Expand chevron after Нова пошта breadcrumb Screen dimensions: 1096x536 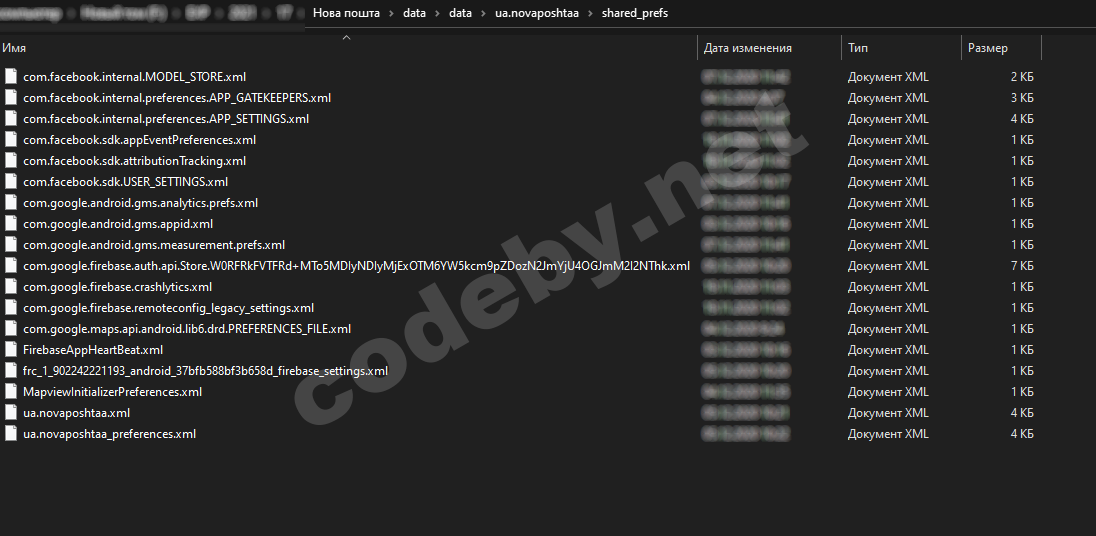click(392, 13)
